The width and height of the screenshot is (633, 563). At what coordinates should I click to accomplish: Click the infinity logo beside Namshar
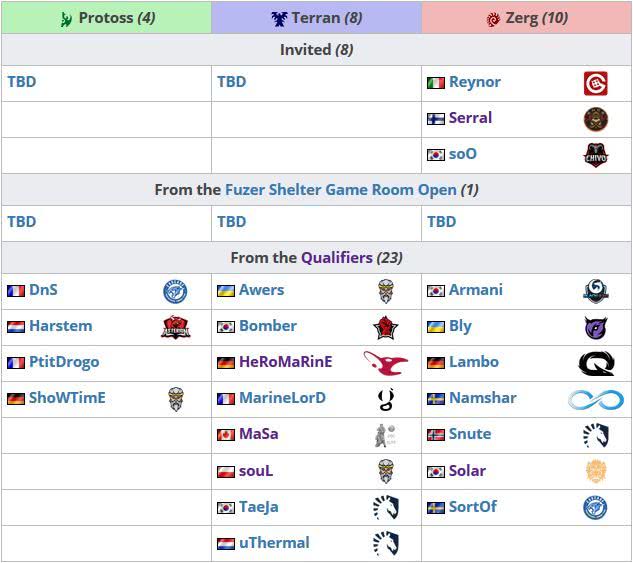[596, 399]
